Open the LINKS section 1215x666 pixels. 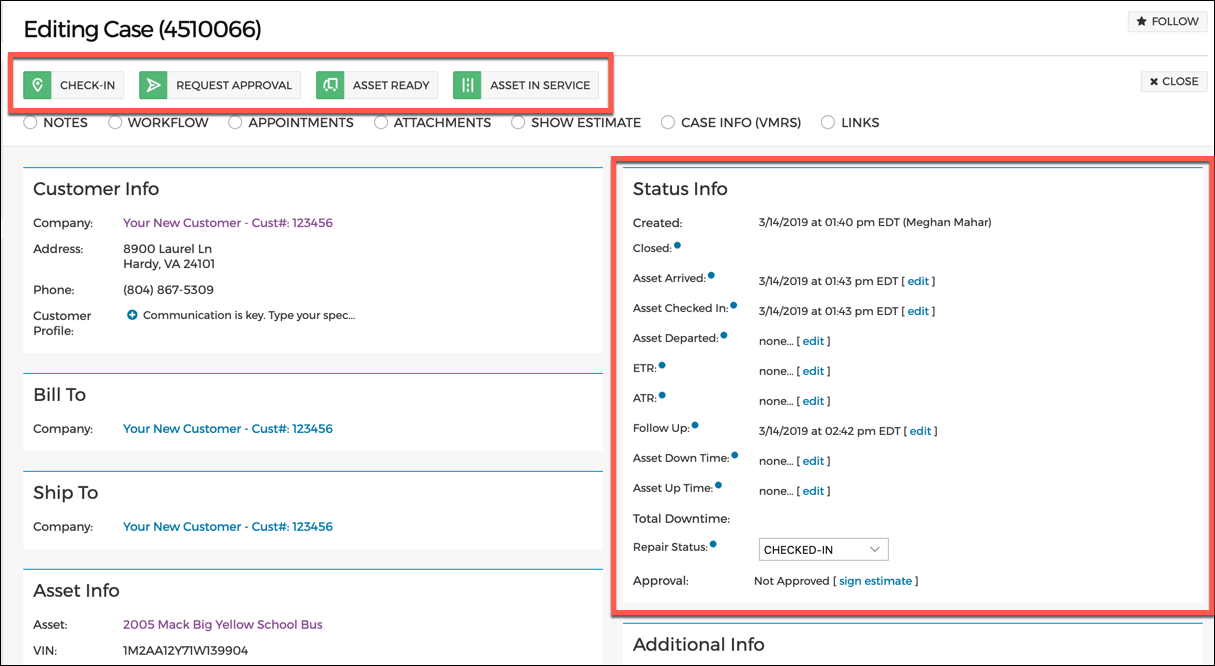tap(828, 122)
